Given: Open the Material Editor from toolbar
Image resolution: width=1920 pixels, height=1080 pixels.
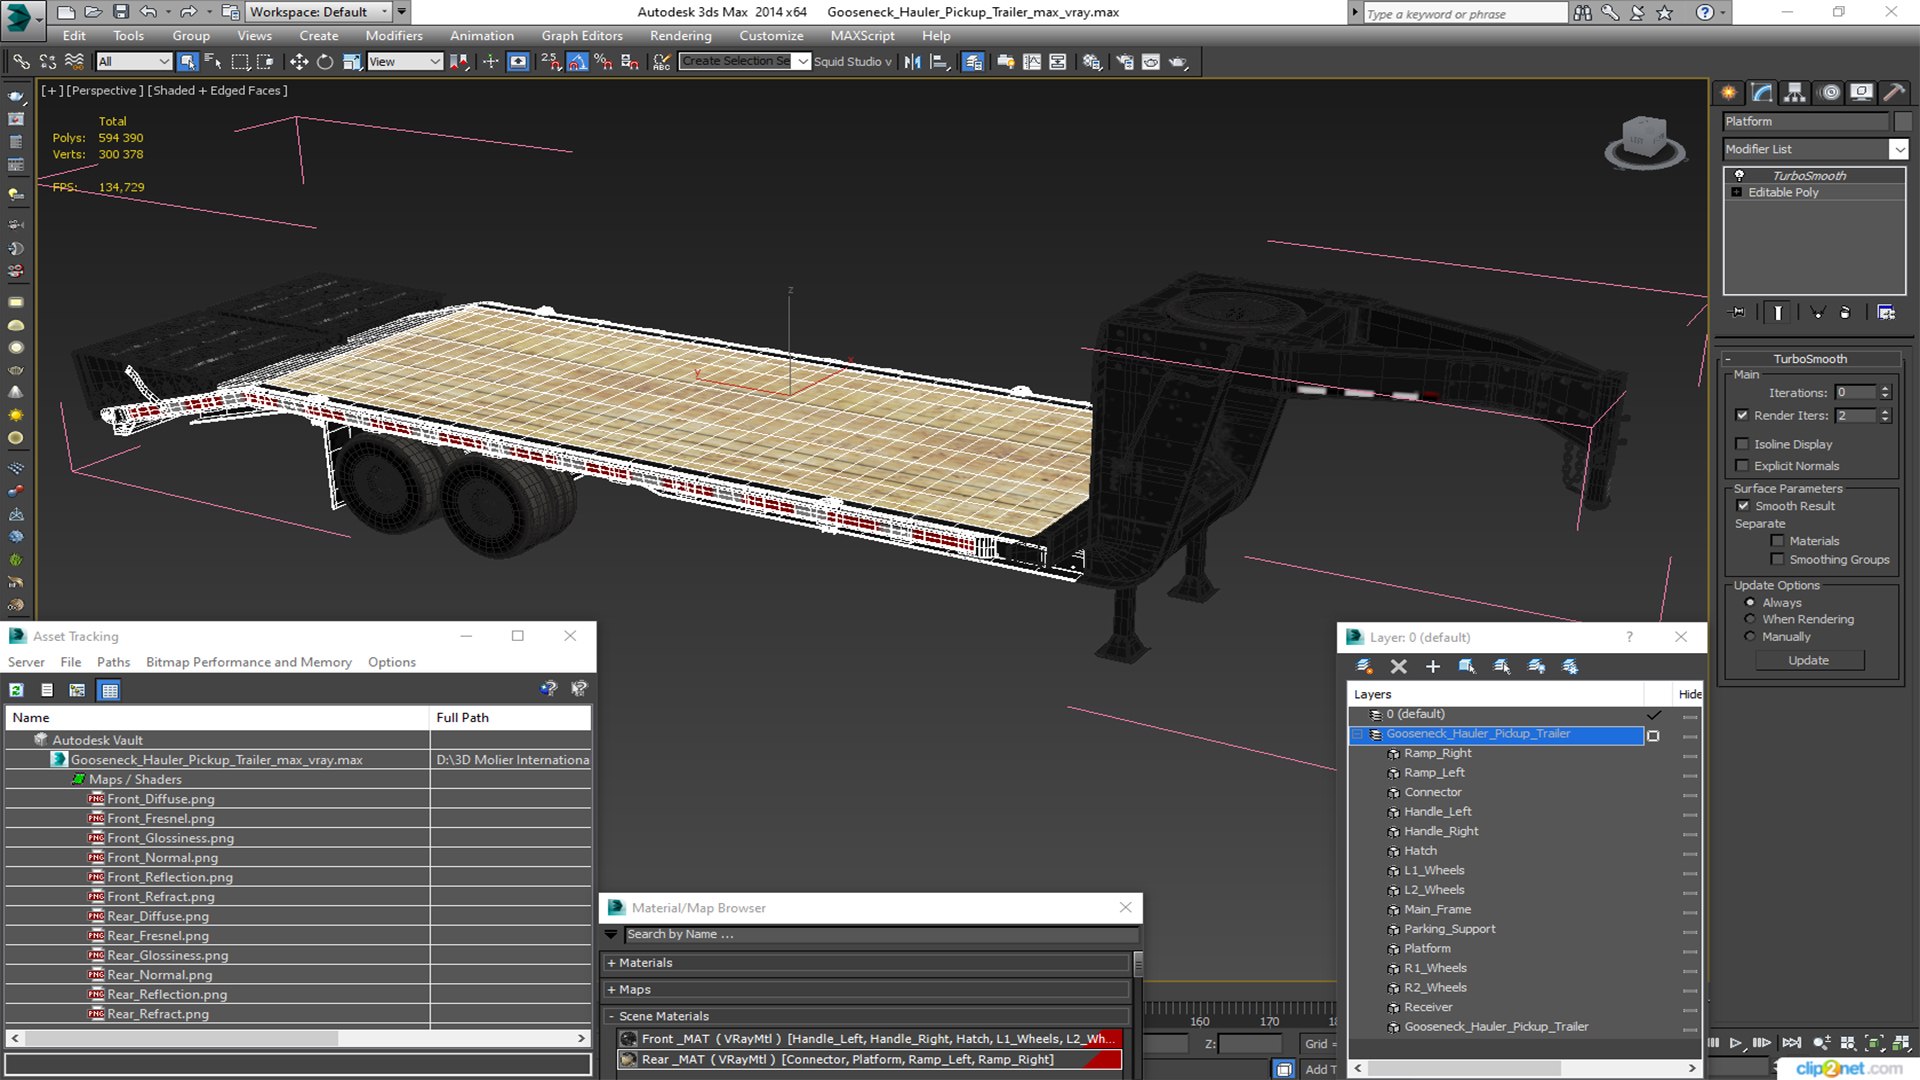Looking at the screenshot, I should [x=1092, y=62].
